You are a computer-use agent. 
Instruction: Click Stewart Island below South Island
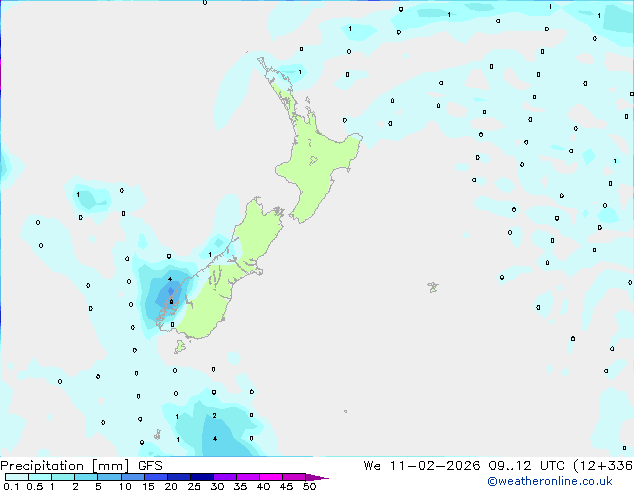(180, 346)
